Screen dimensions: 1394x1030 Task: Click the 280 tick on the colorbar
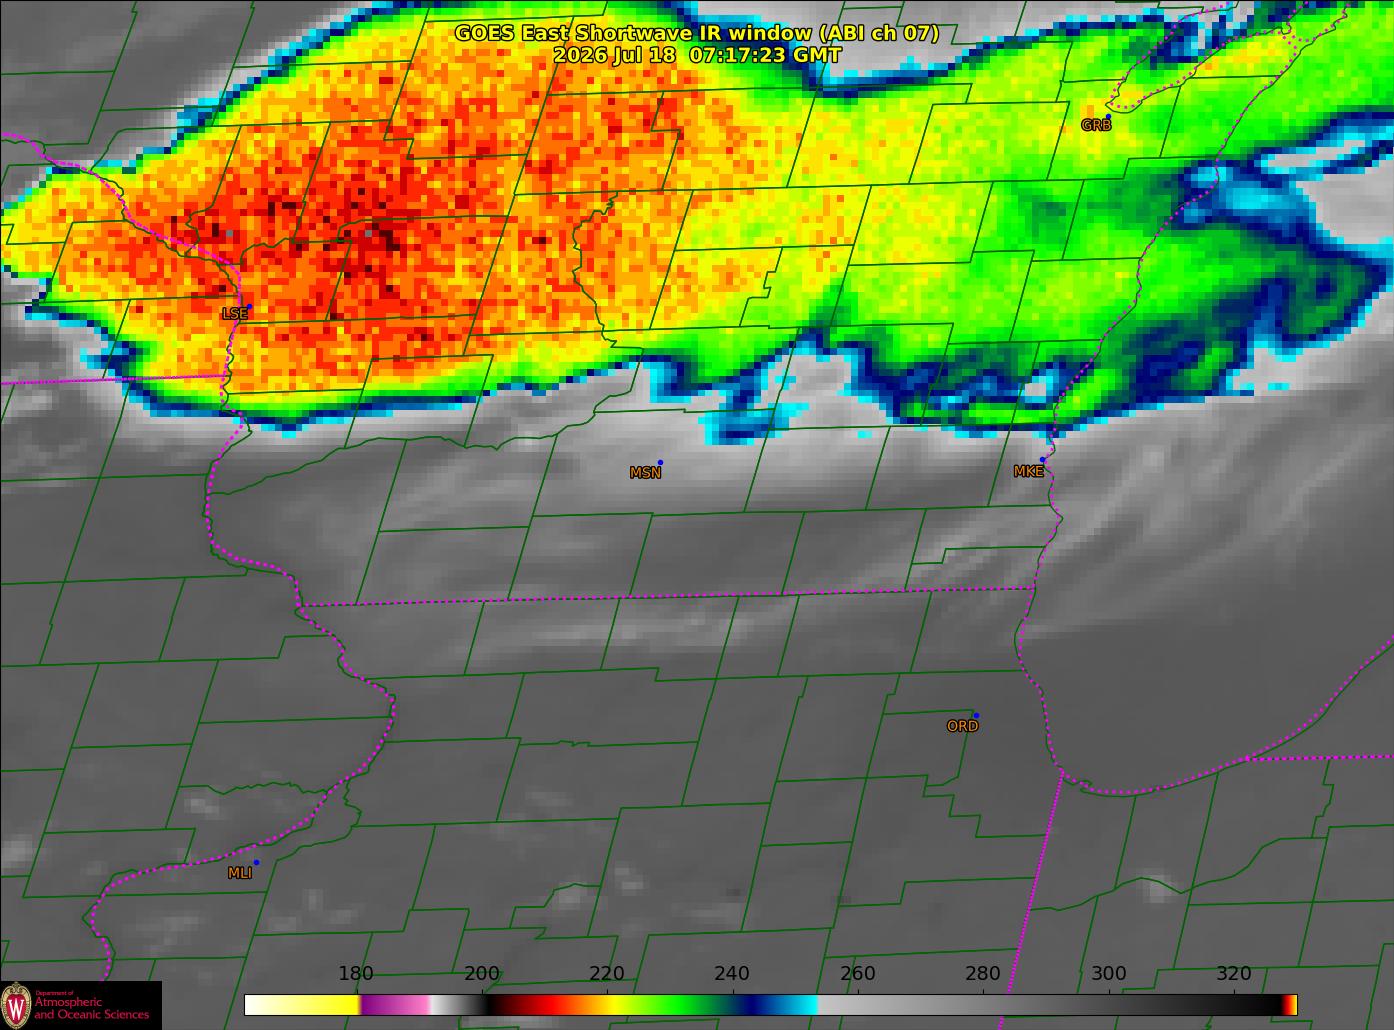pos(983,973)
